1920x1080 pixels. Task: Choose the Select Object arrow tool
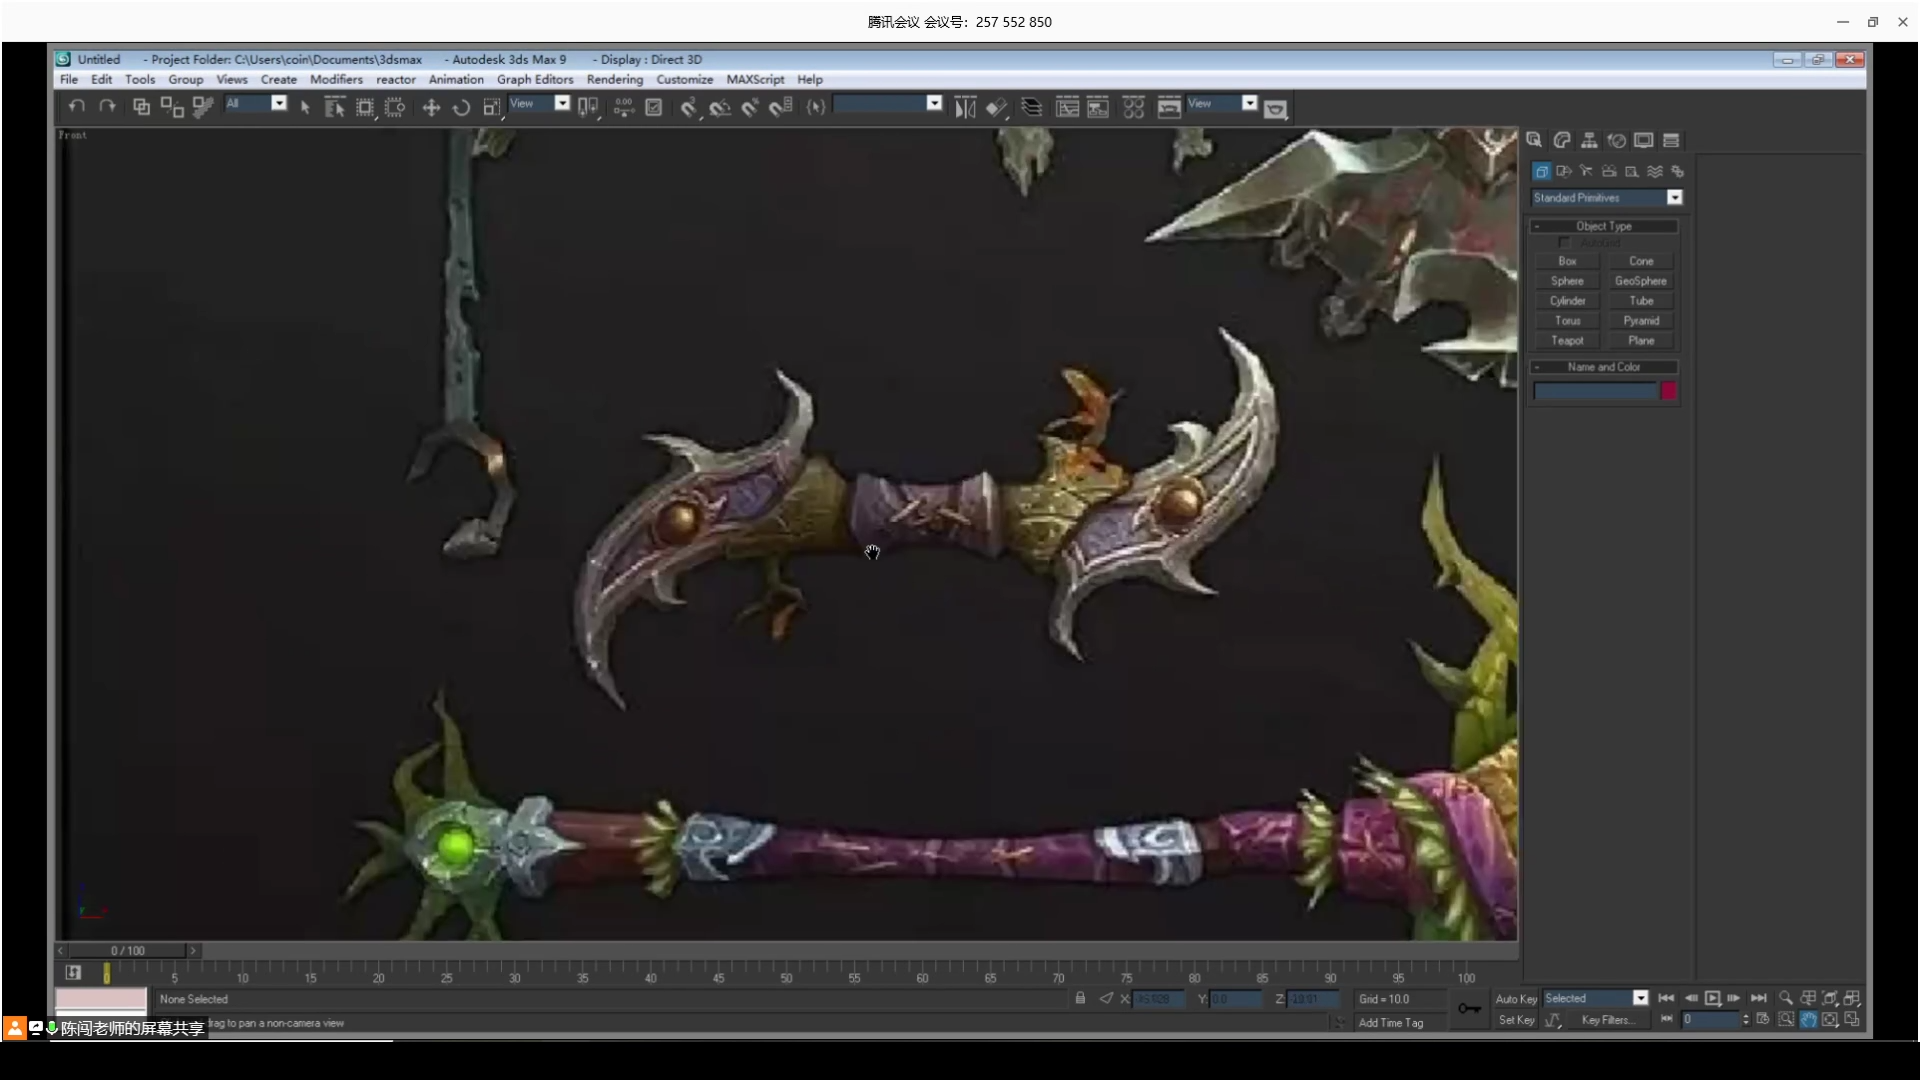click(305, 107)
